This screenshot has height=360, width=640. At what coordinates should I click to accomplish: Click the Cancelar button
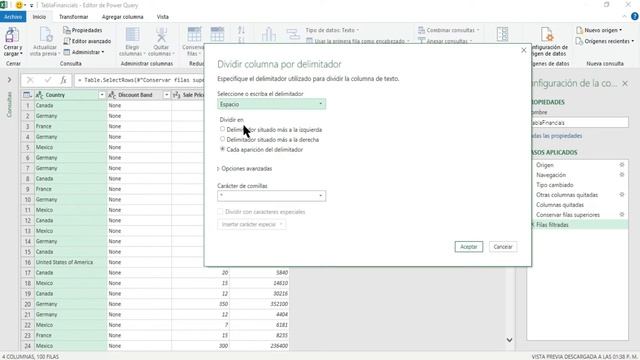pyautogui.click(x=503, y=247)
